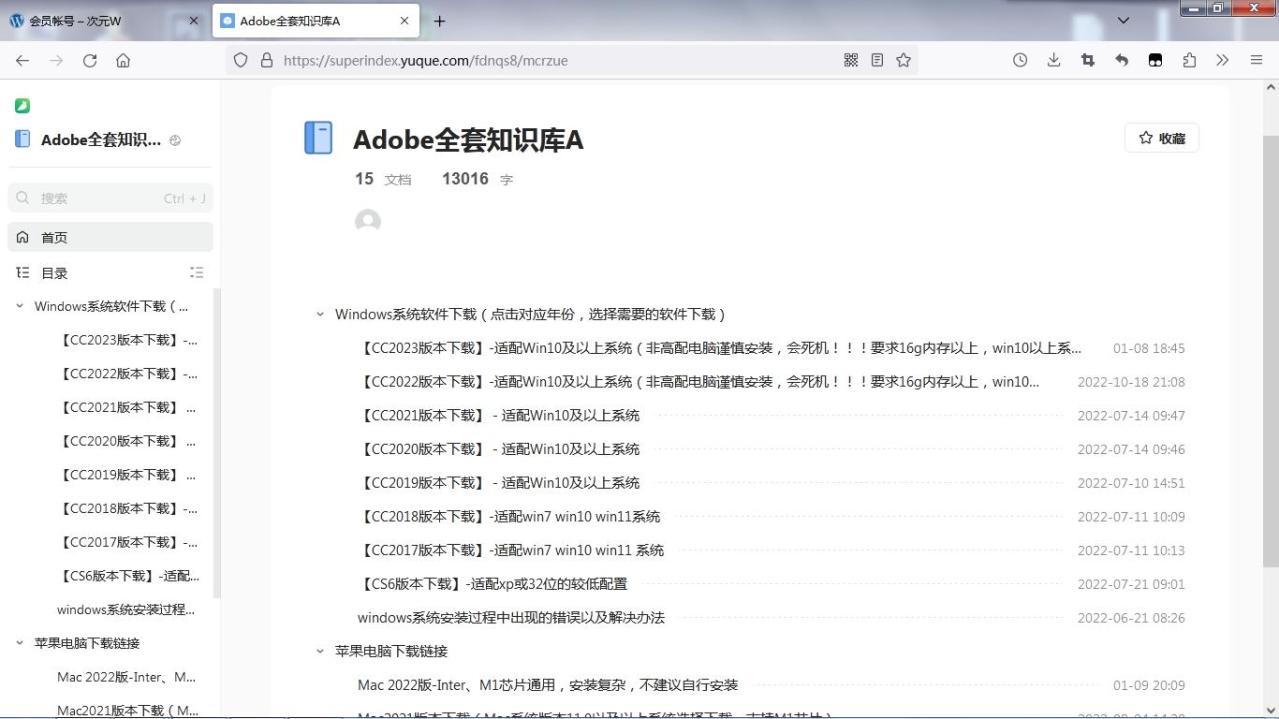Screen dimensions: 1279x719
Task: Click the 搜索 search field
Action: click(110, 198)
